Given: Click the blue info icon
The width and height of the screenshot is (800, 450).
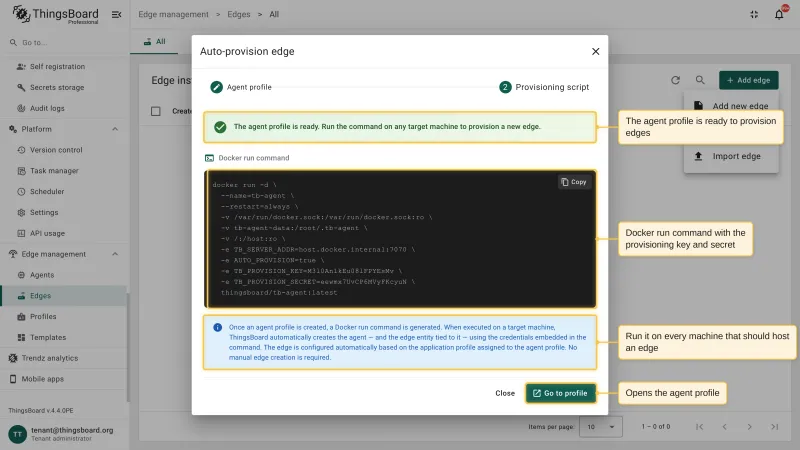Looking at the screenshot, I should pos(217,328).
